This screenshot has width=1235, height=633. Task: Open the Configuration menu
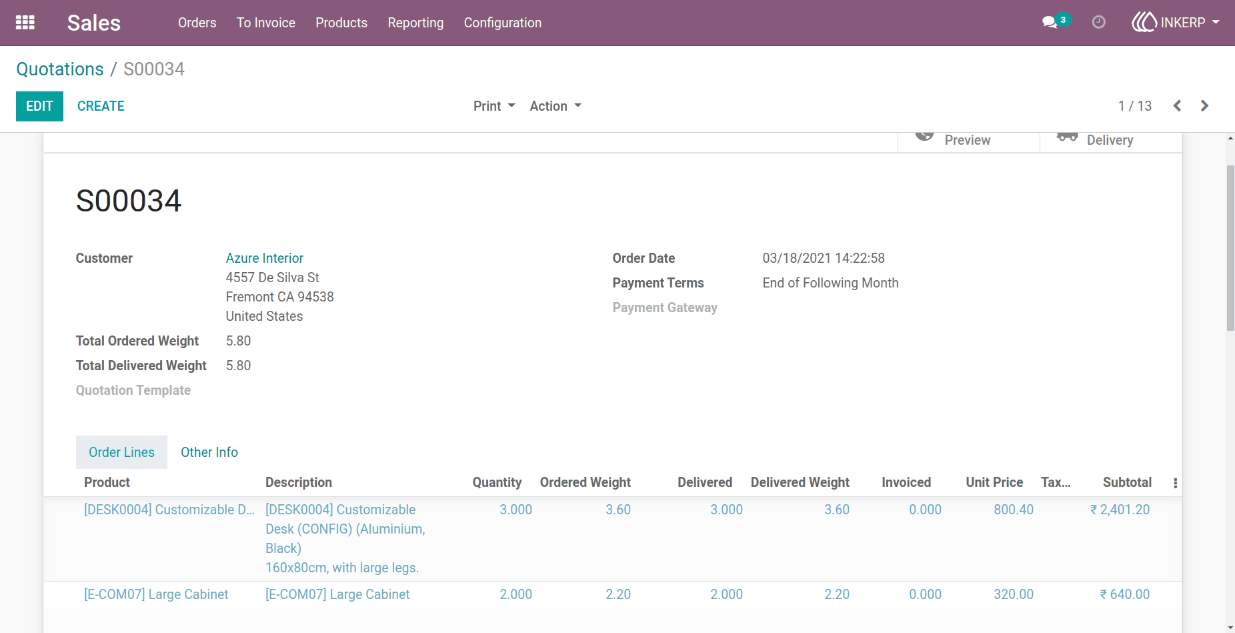(x=503, y=22)
